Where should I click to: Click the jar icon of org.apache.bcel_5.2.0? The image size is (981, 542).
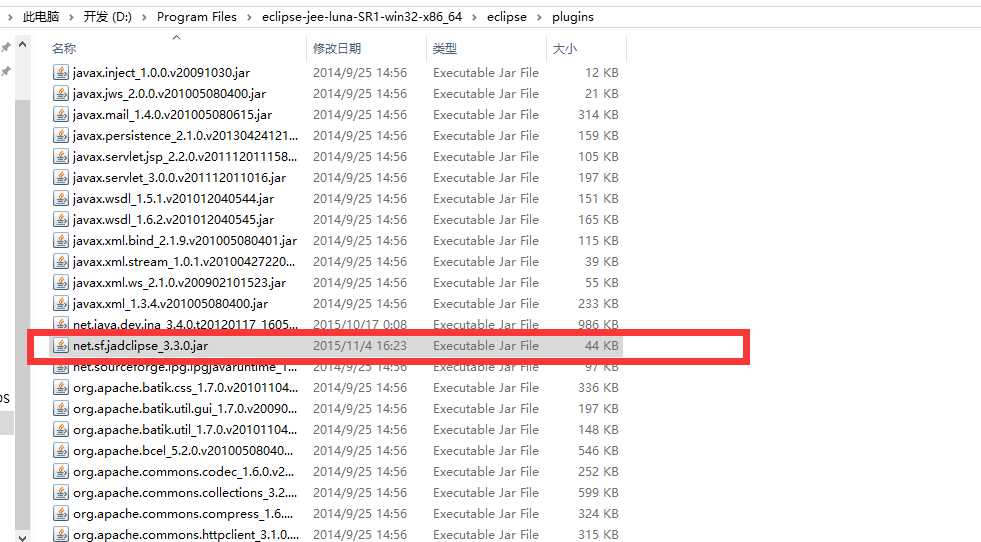point(61,451)
